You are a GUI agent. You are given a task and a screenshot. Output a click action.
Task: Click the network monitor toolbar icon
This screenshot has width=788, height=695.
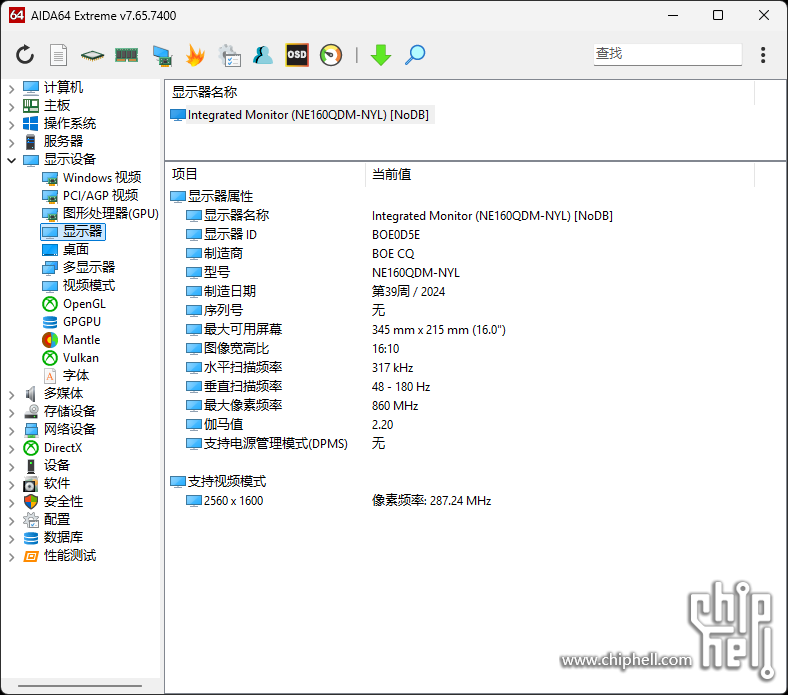coord(162,55)
